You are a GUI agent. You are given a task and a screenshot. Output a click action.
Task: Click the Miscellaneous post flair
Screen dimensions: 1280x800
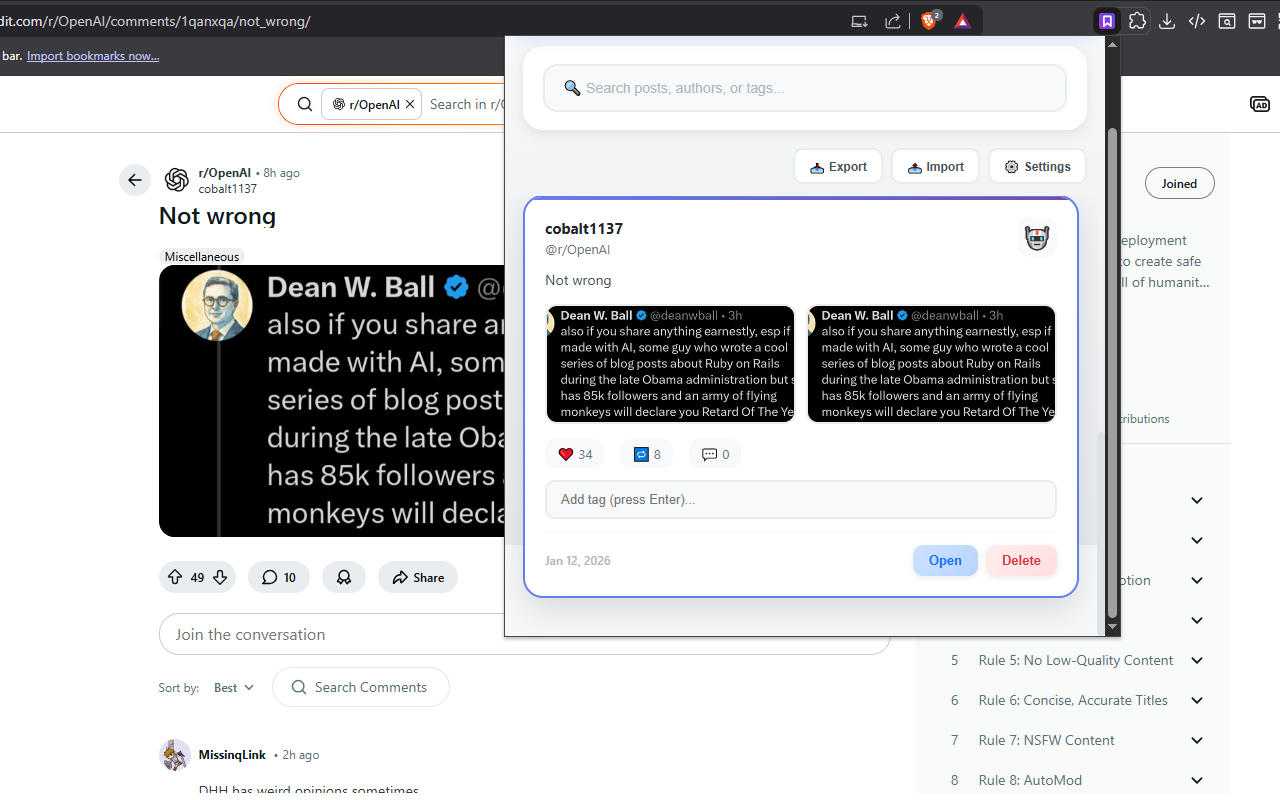point(202,256)
